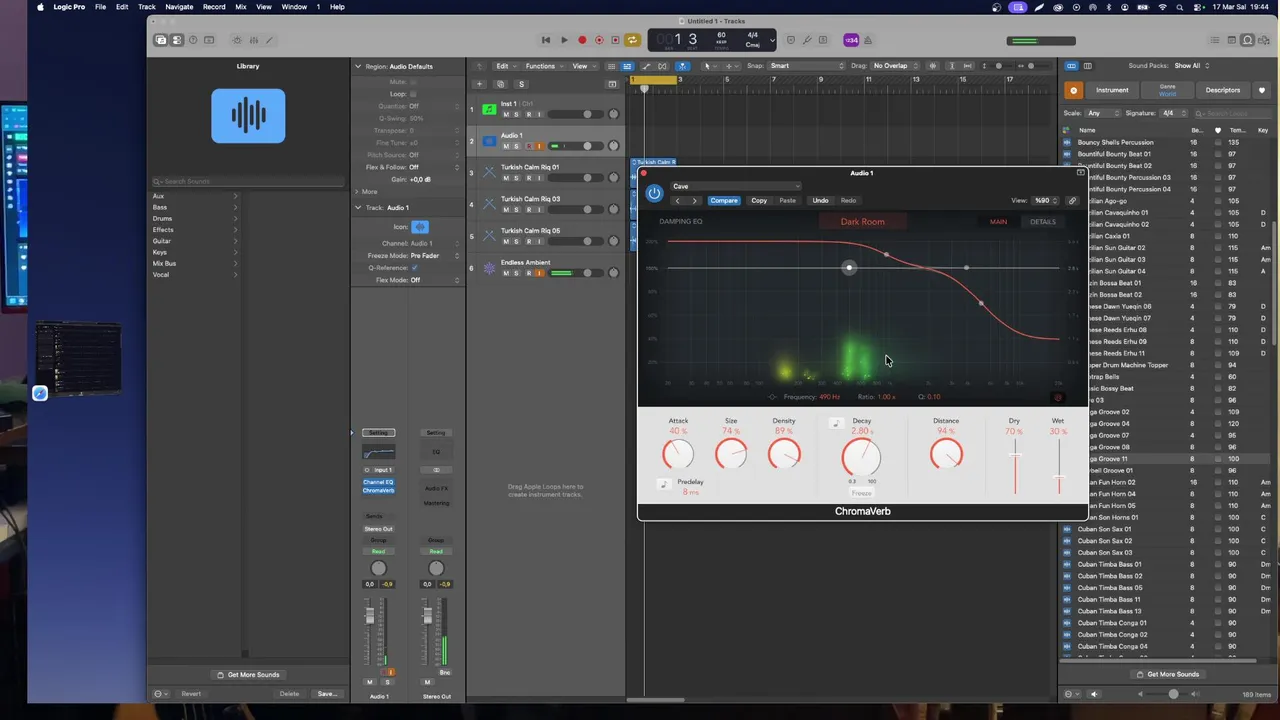The width and height of the screenshot is (1280, 720).
Task: Mute the Audio 1 track
Action: [x=506, y=146]
